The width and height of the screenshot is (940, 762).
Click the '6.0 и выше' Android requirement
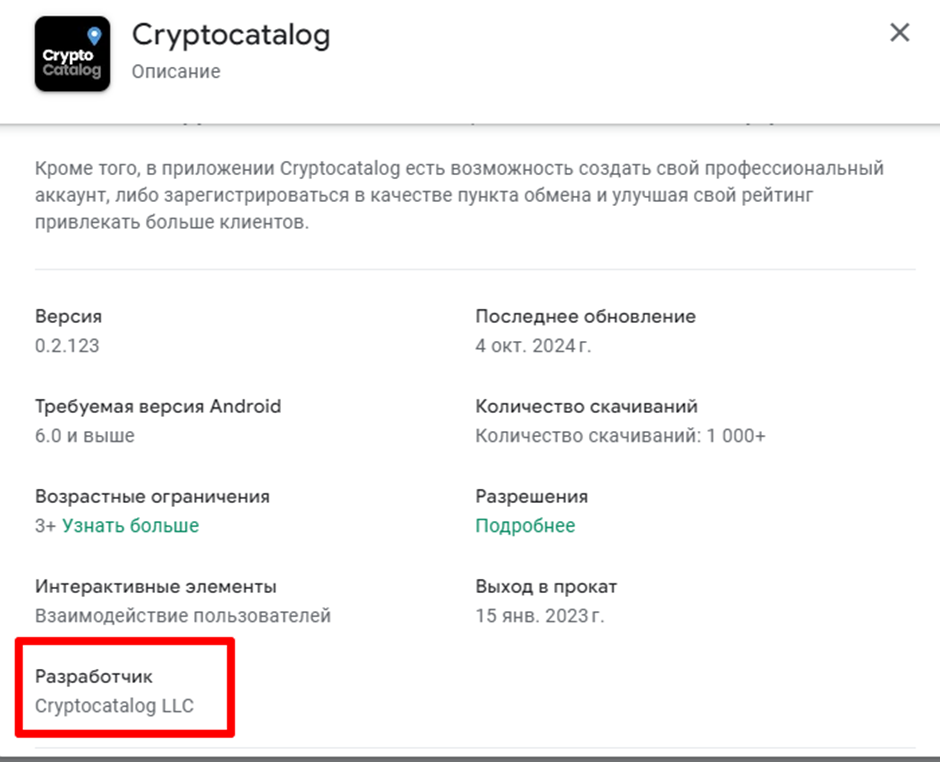pos(84,436)
